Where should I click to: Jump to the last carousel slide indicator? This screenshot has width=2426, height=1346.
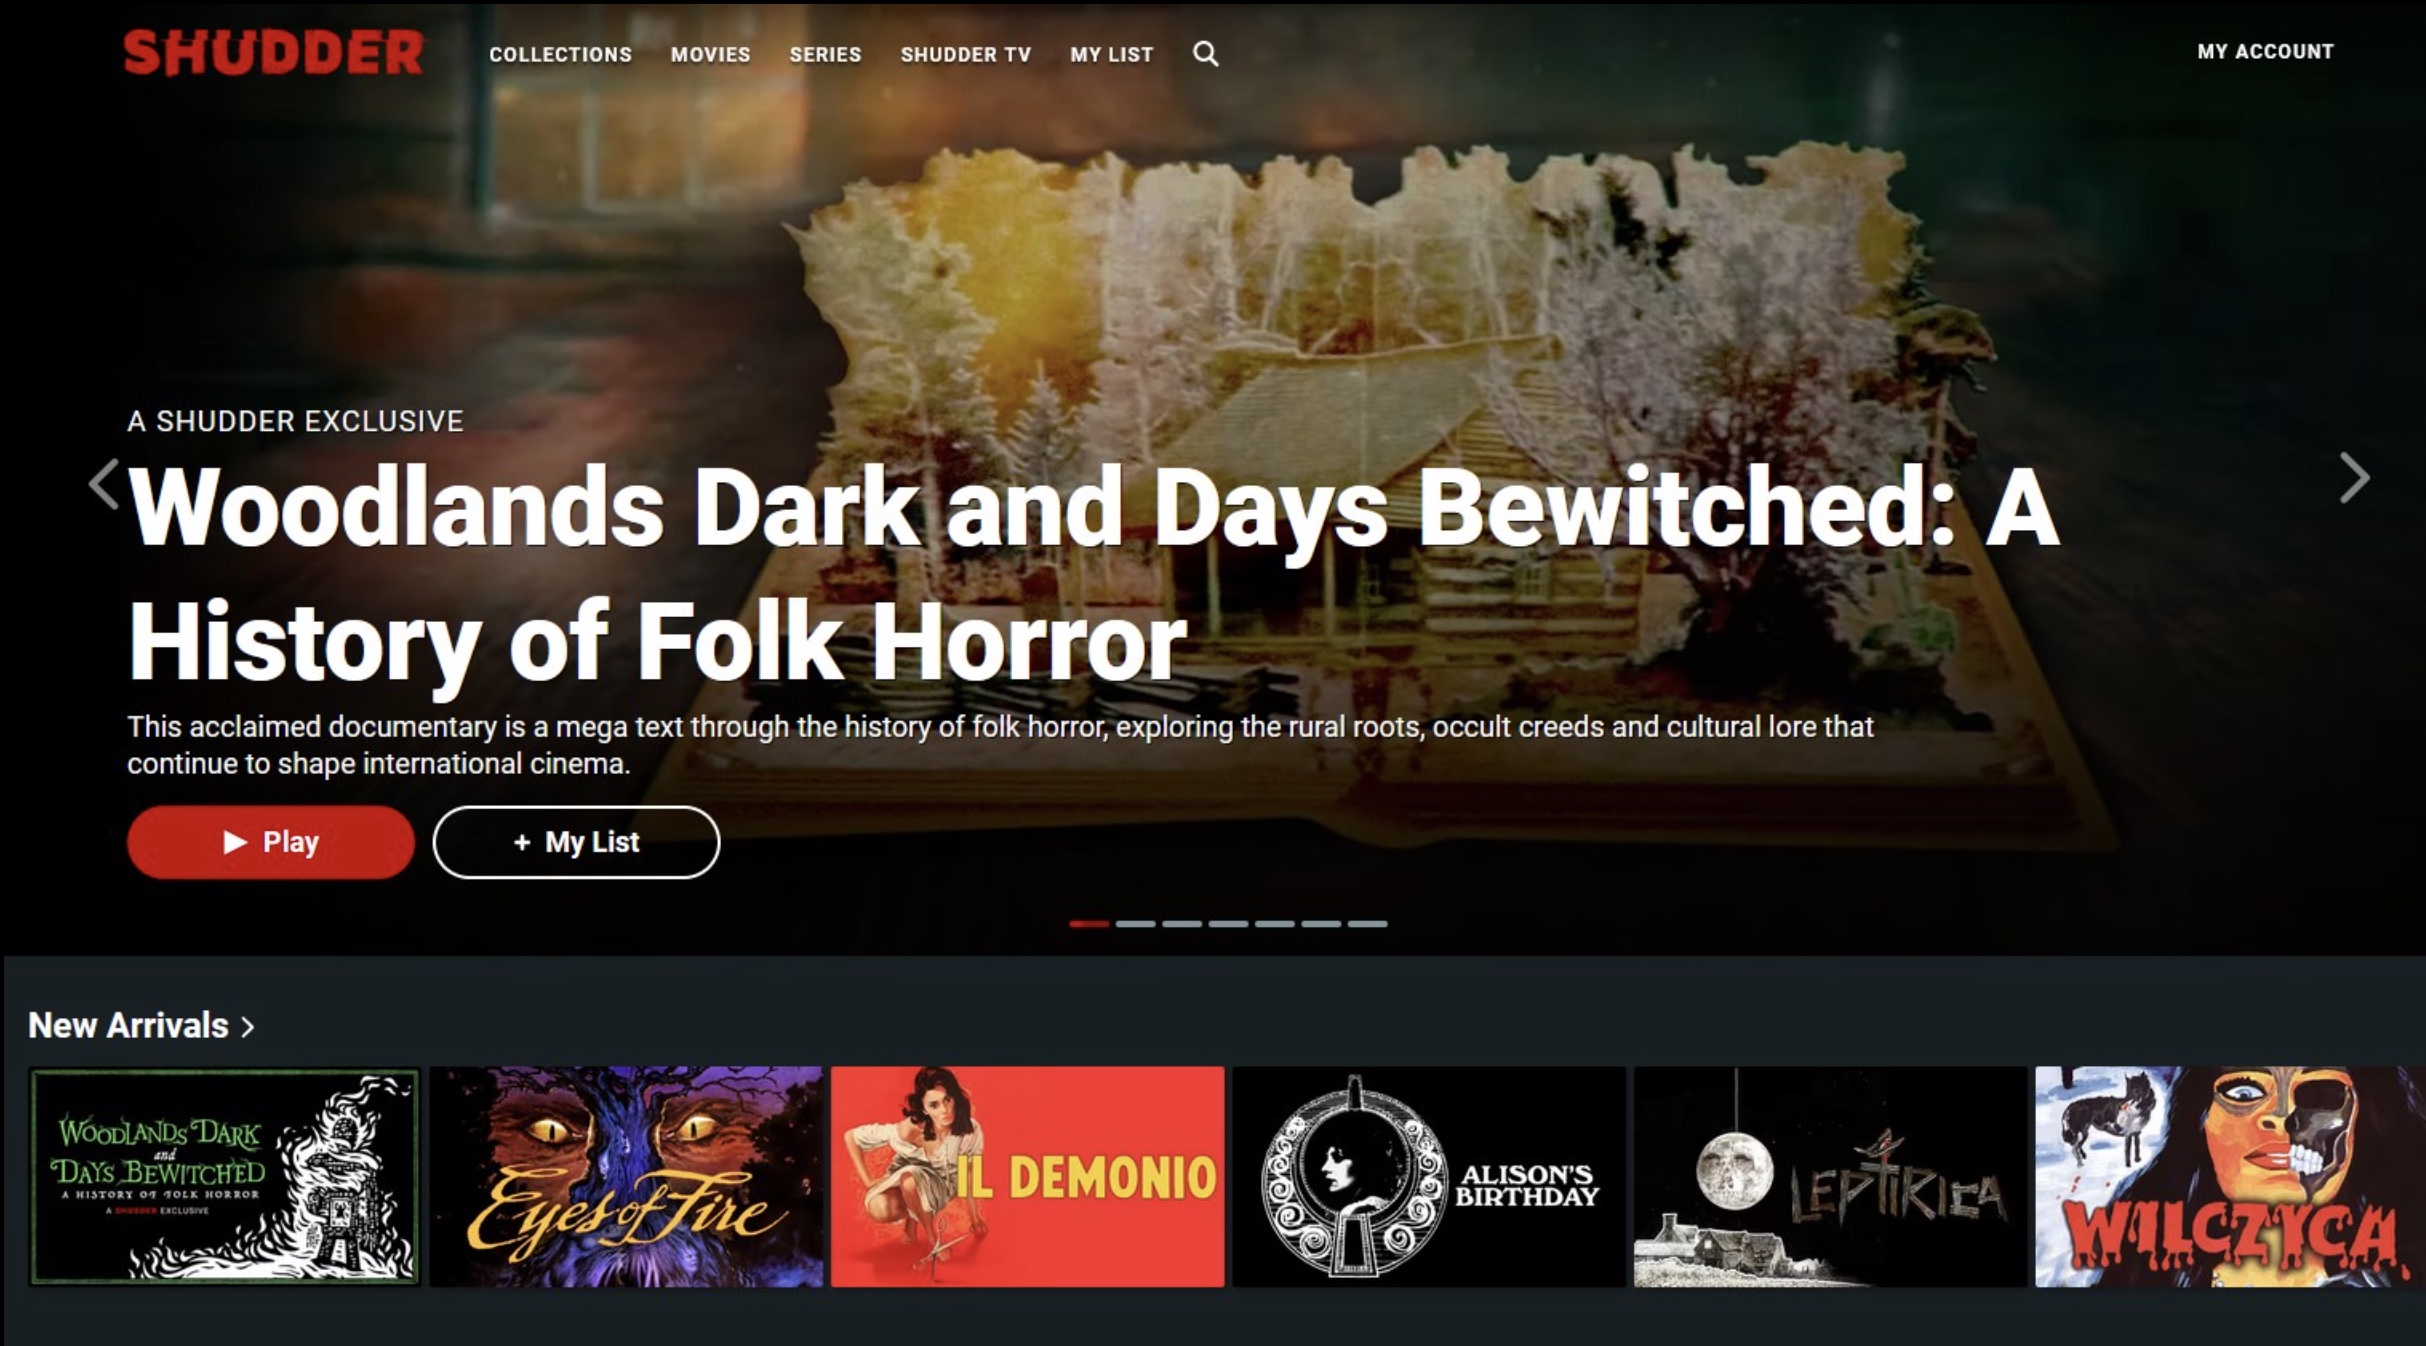tap(1367, 924)
